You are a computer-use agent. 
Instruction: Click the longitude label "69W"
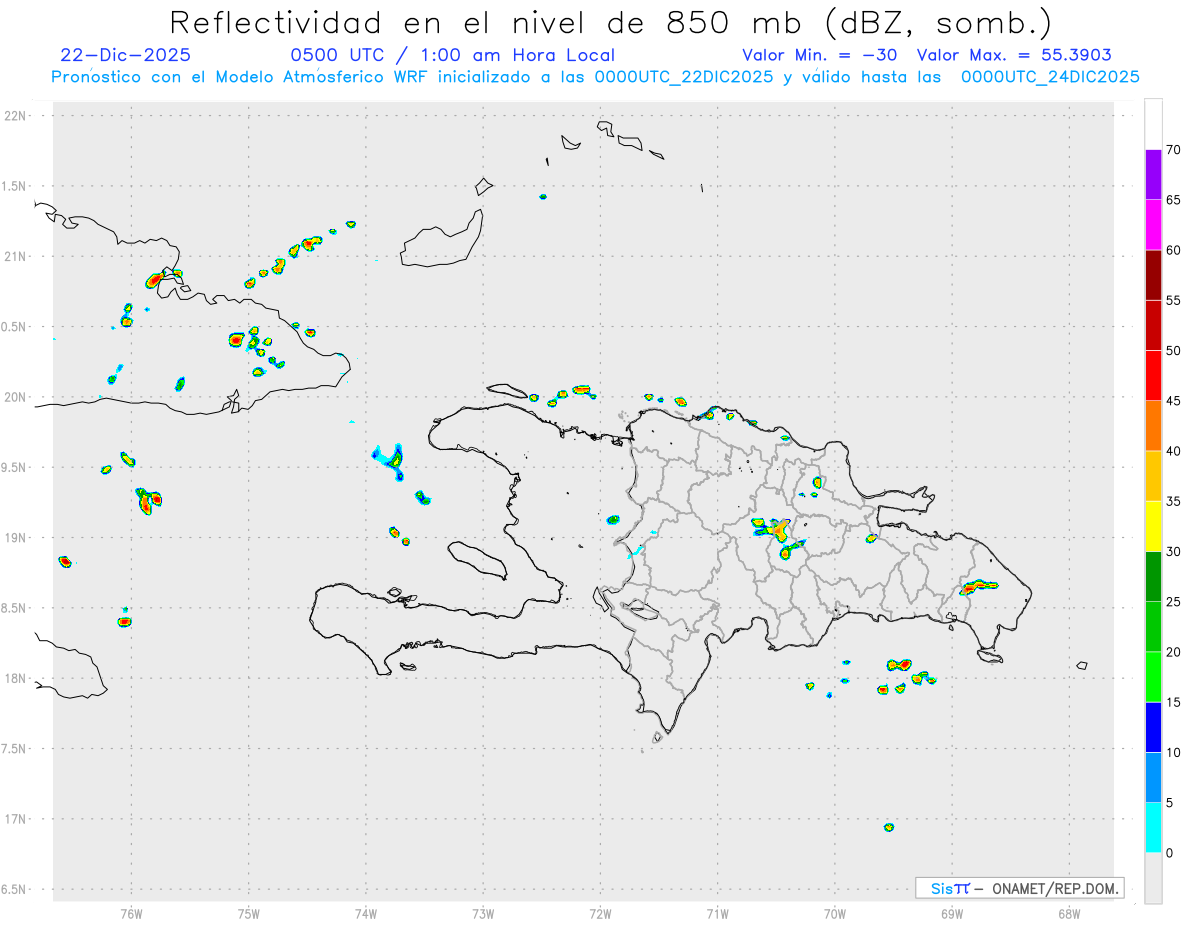coord(952,913)
